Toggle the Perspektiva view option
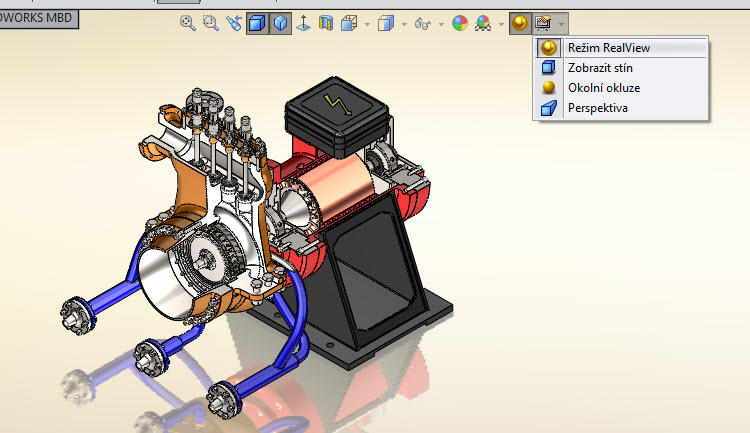Image resolution: width=750 pixels, height=433 pixels. 597,108
